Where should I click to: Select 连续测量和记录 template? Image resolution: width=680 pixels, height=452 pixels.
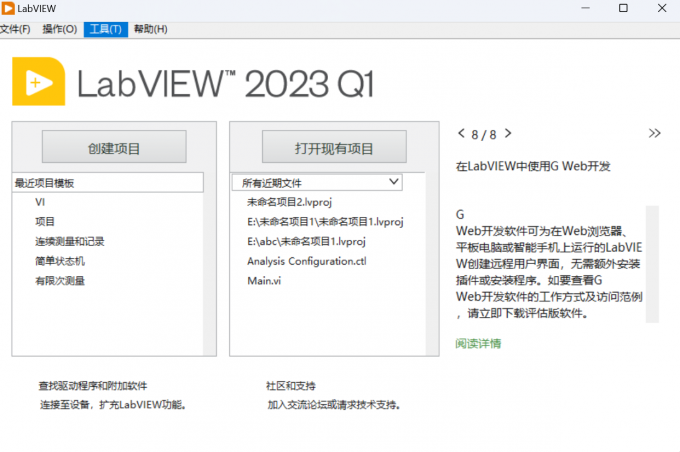coord(70,242)
